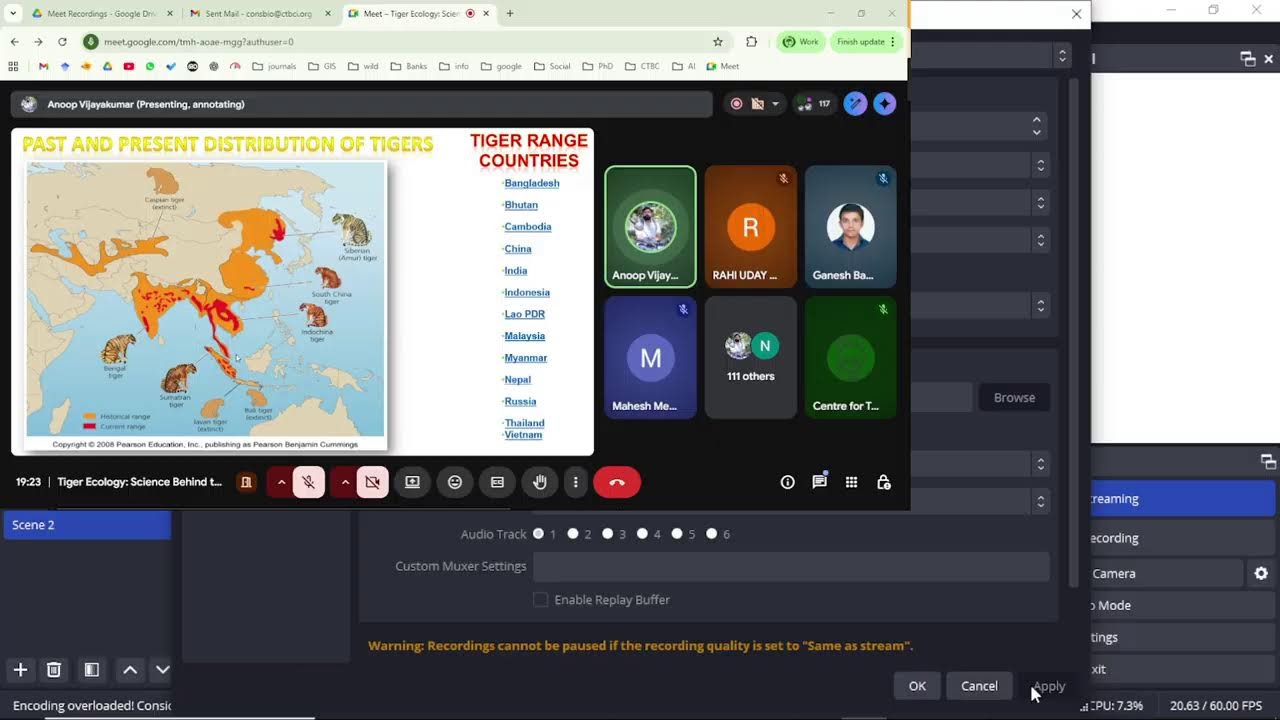1280x720 pixels.
Task: Click the Bangladesh link on the slide
Action: [532, 183]
